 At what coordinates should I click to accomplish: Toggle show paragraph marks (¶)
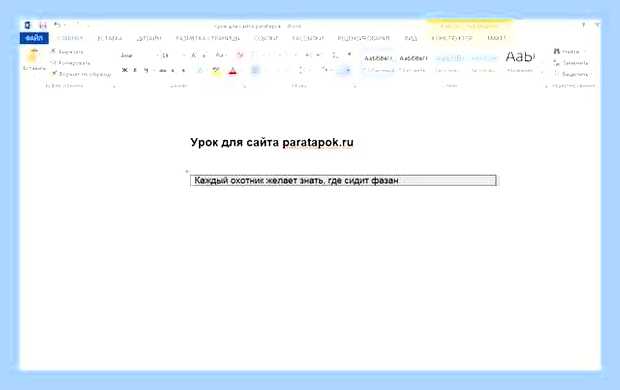pos(349,55)
